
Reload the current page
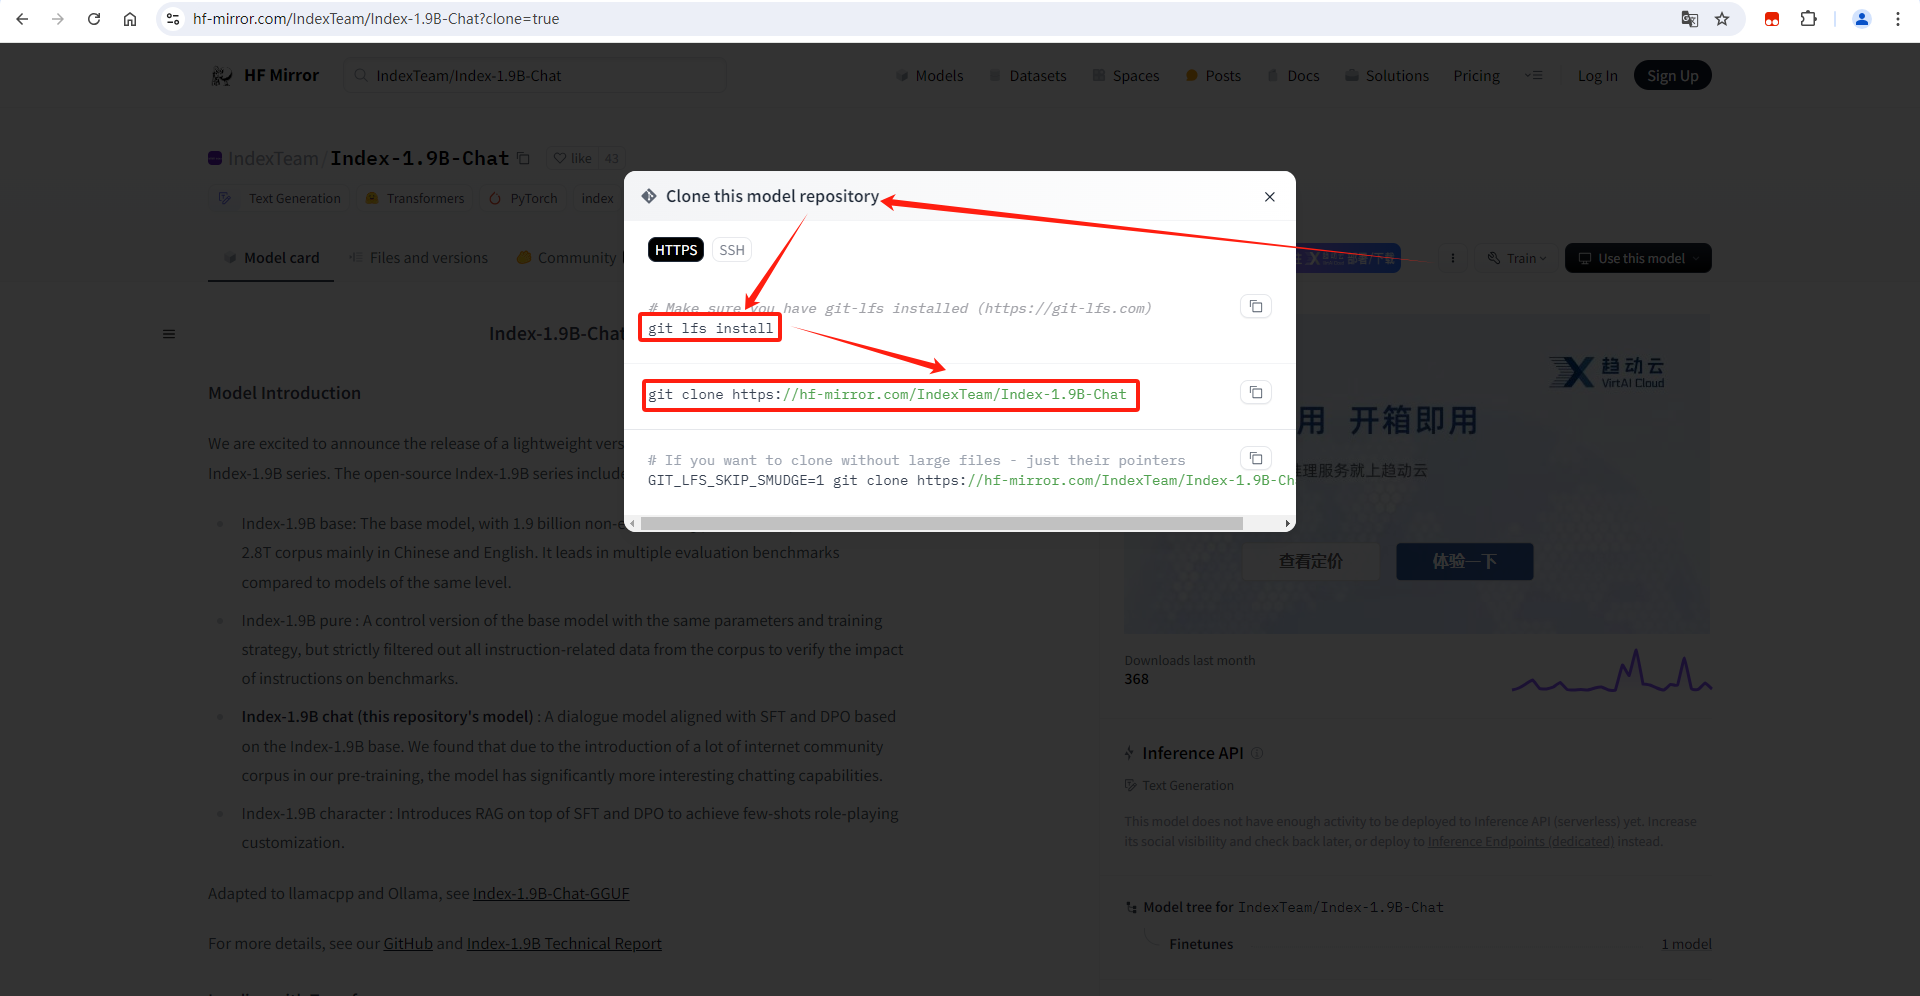point(94,19)
